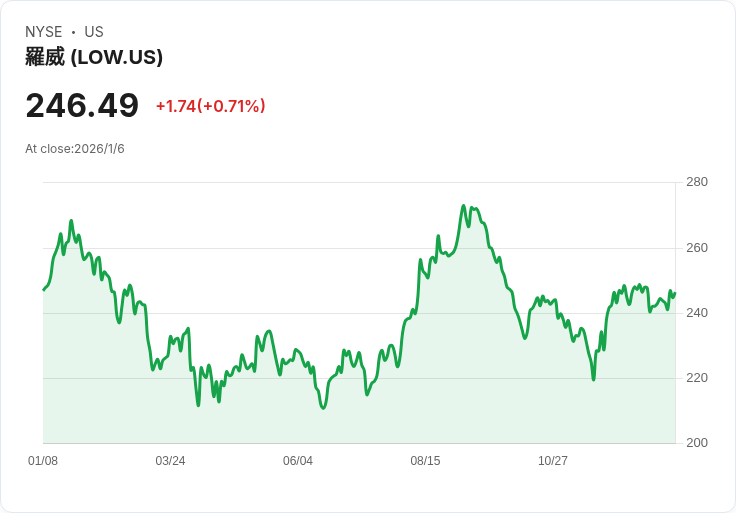Click the leftmost start of the price line
The image size is (736, 513).
pos(44,289)
